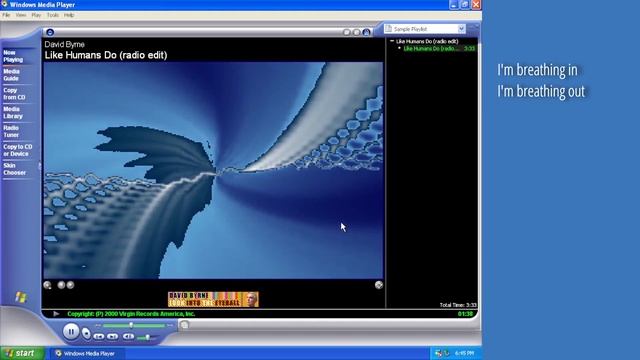Toggle shuffle with the blue round button
This screenshot has width=640, height=360.
(x=367, y=32)
